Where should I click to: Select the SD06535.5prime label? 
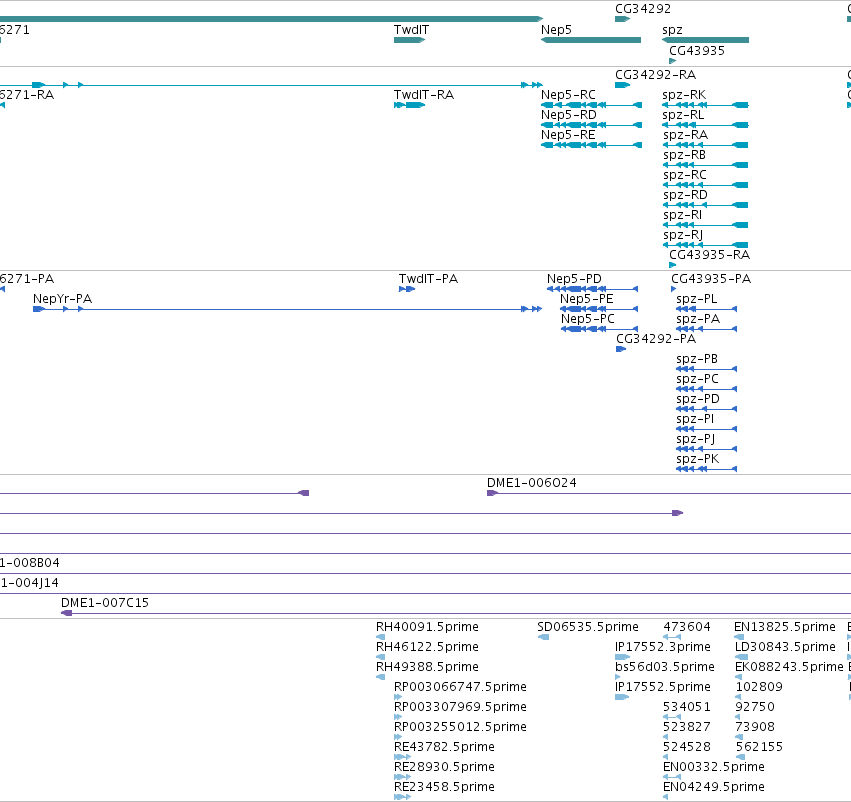coord(588,627)
